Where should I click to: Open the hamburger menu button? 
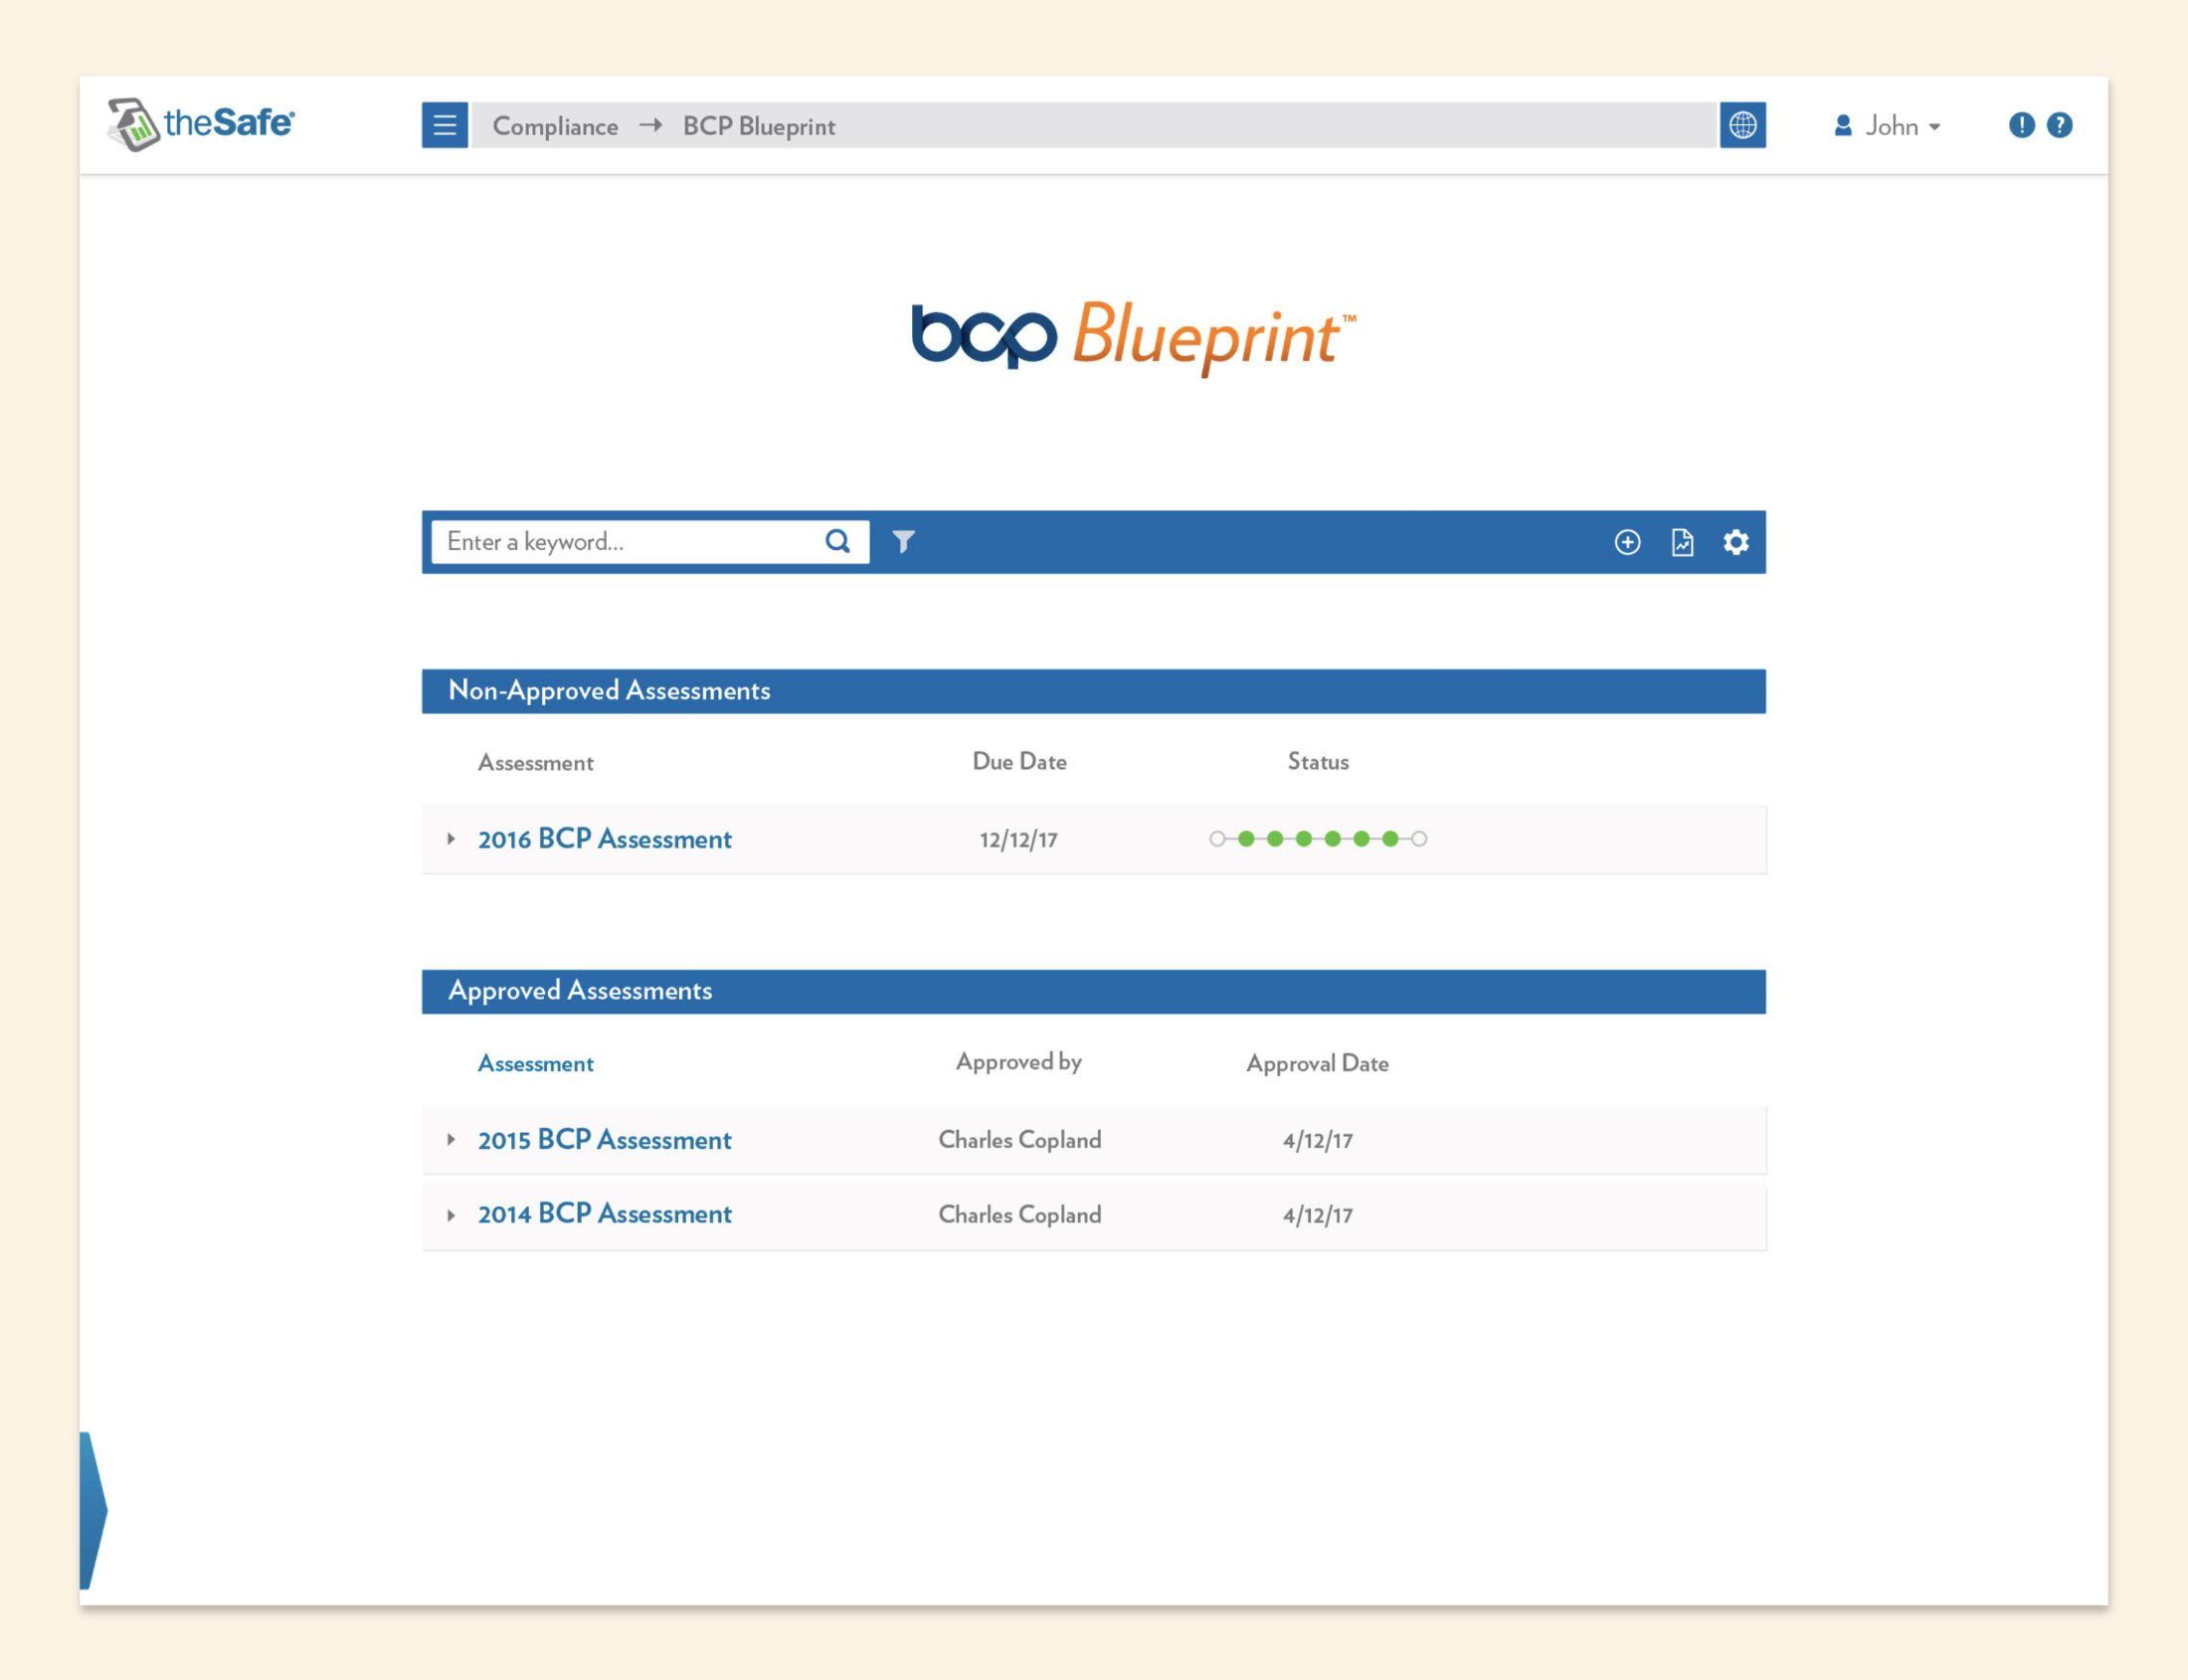444,125
